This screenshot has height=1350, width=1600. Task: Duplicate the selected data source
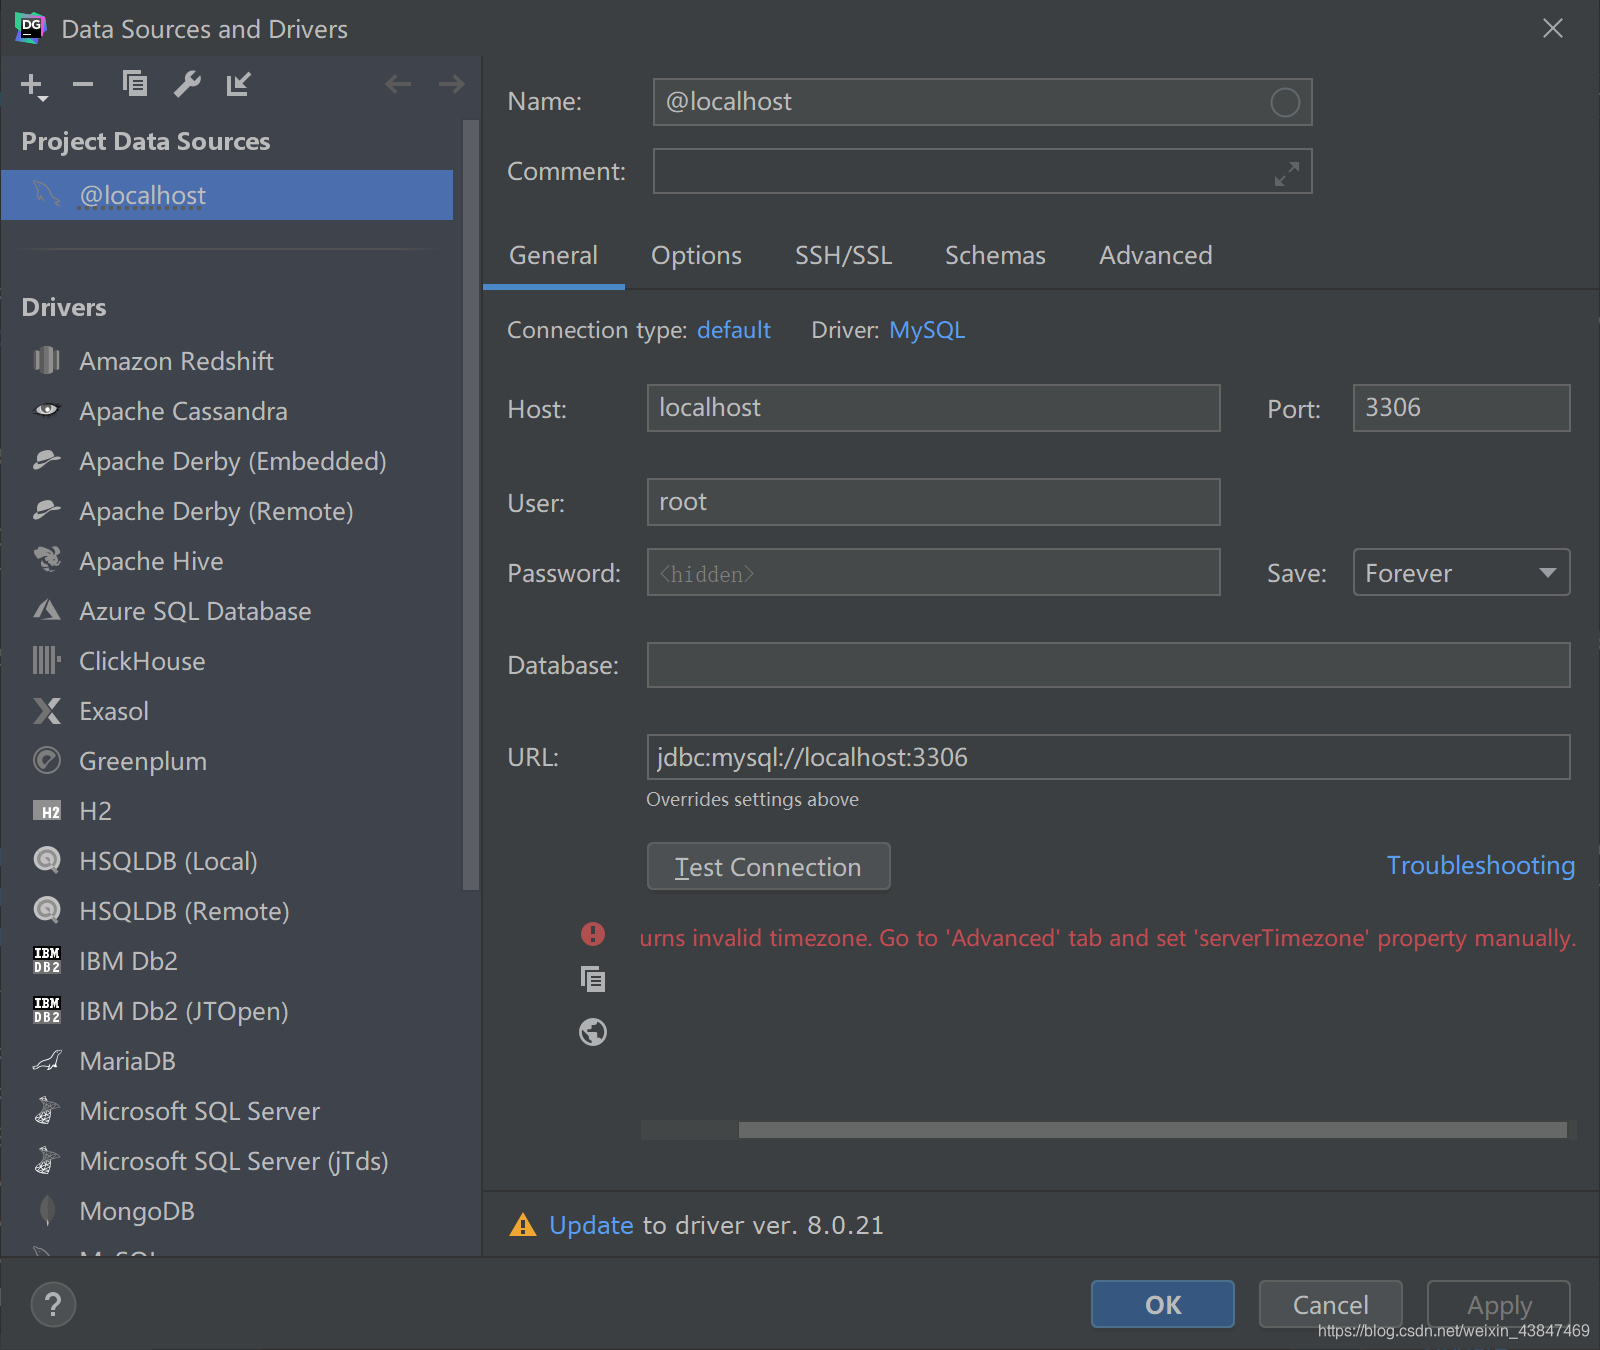134,84
